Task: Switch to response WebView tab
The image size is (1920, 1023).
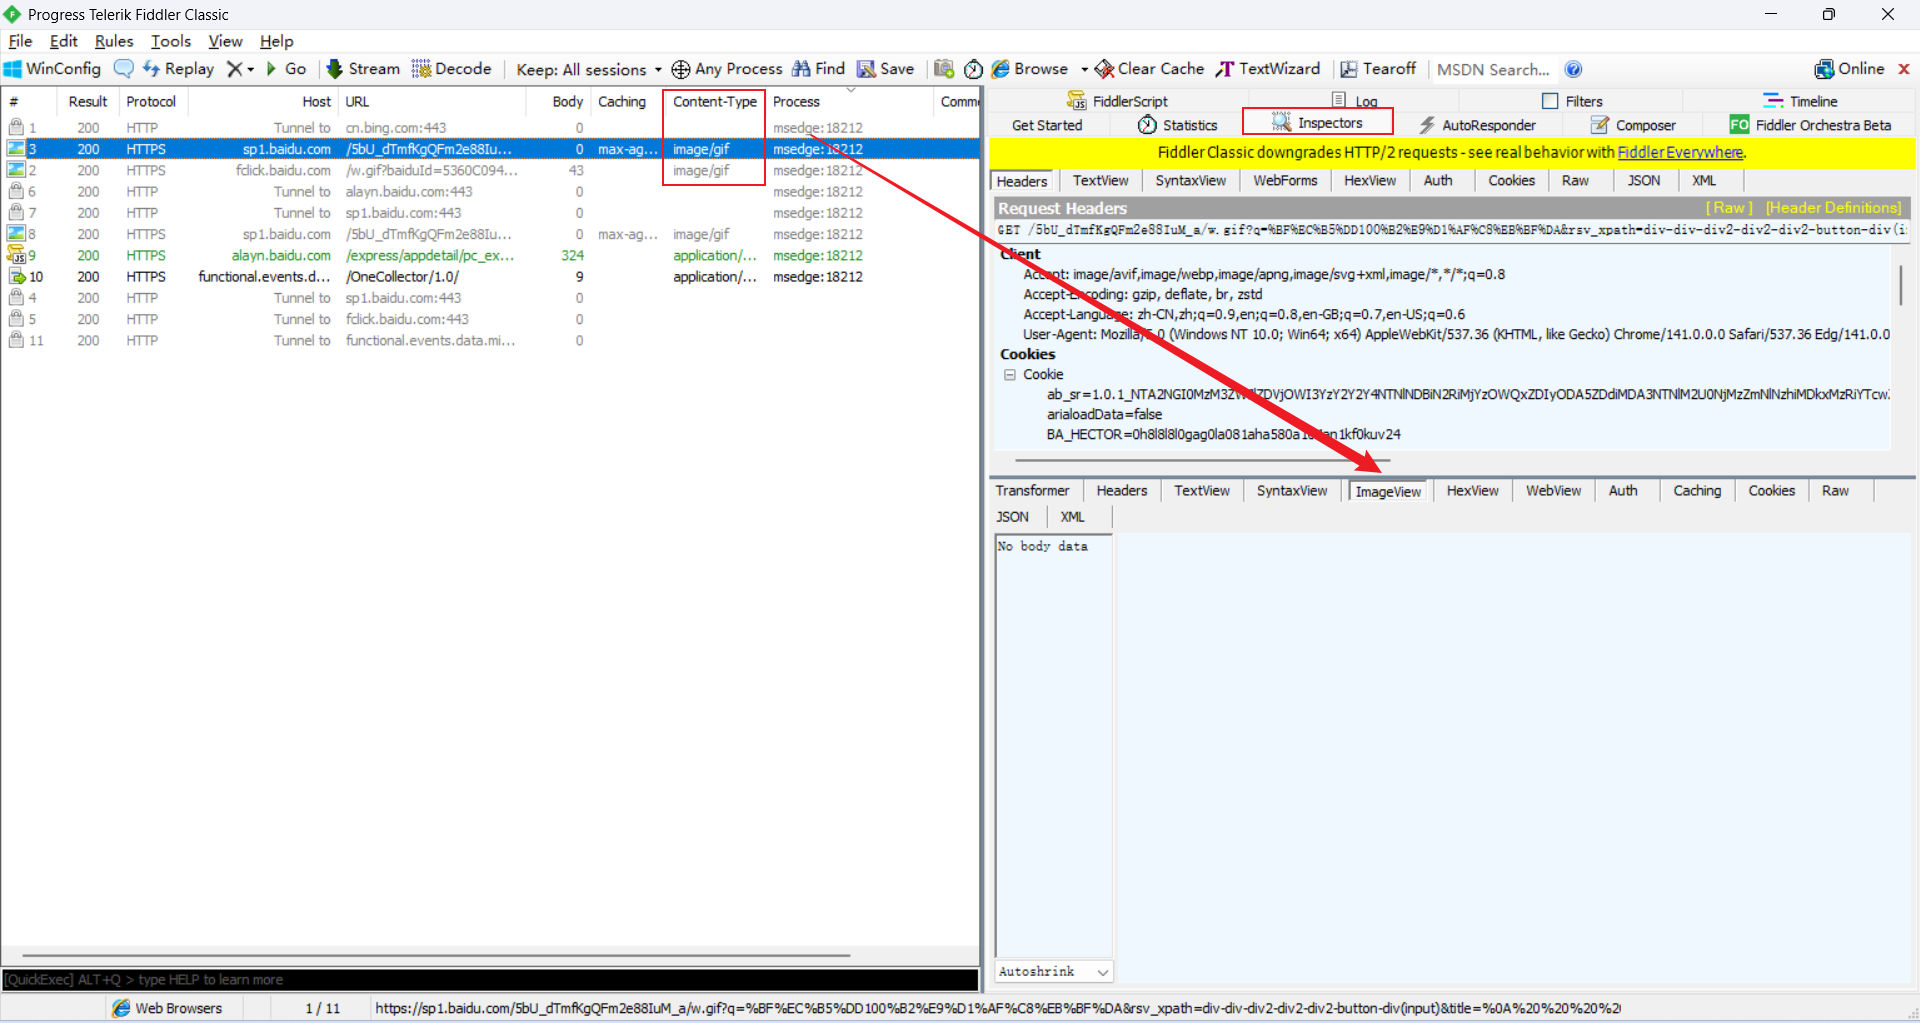Action: coord(1553,491)
